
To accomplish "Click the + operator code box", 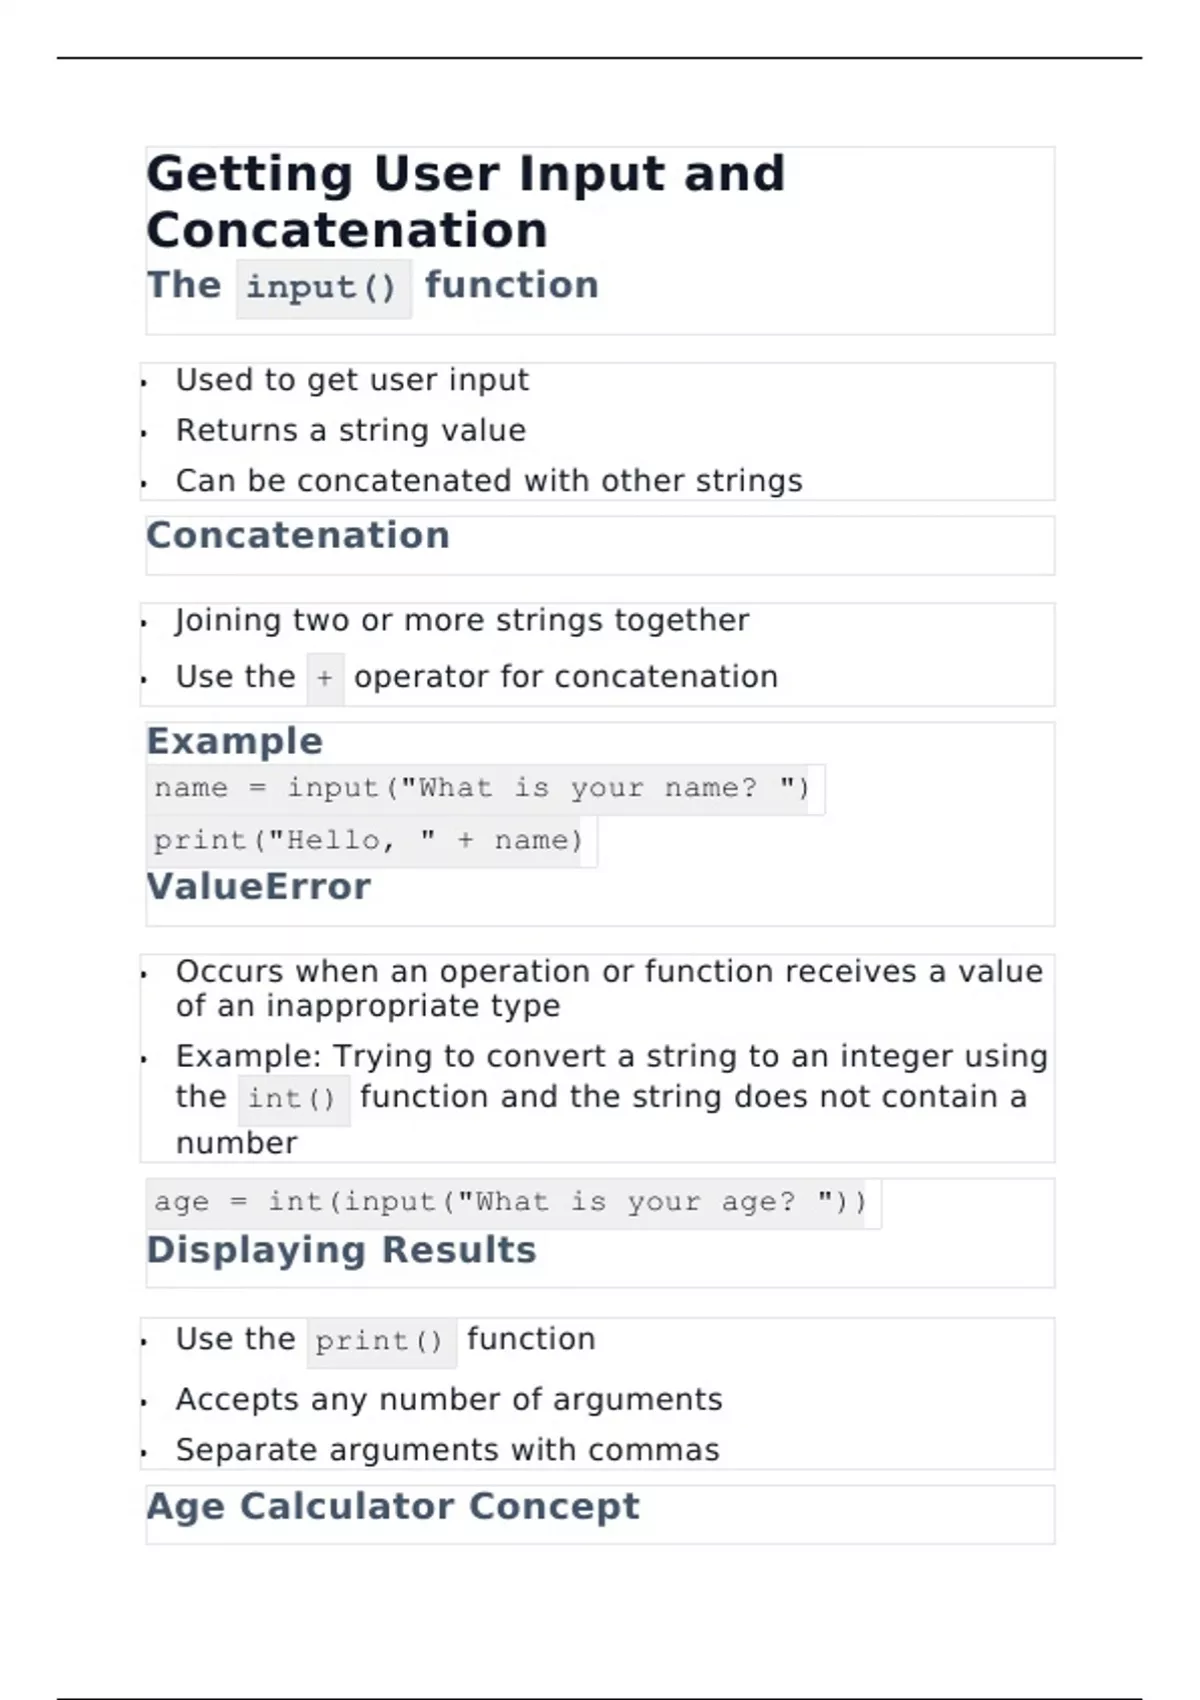I will coord(325,678).
